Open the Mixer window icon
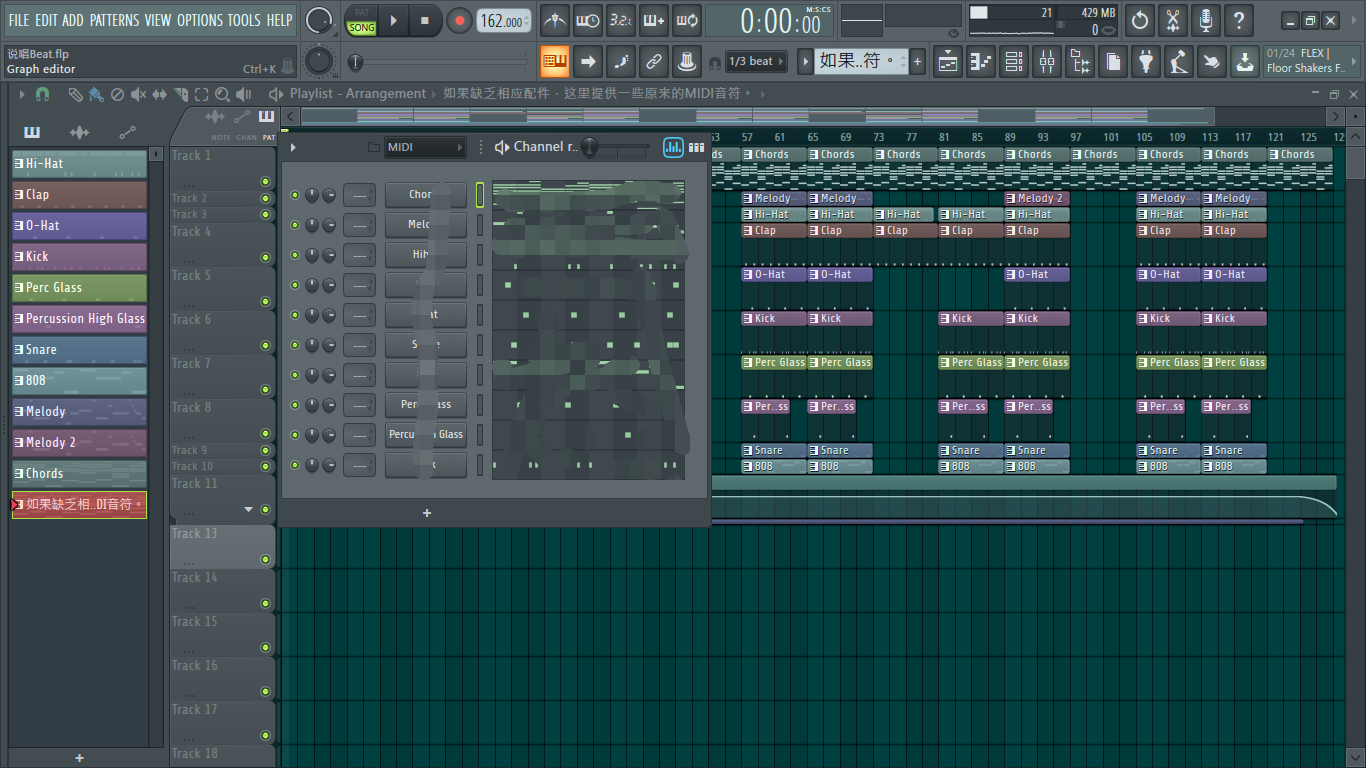This screenshot has height=768, width=1366. (x=1047, y=62)
